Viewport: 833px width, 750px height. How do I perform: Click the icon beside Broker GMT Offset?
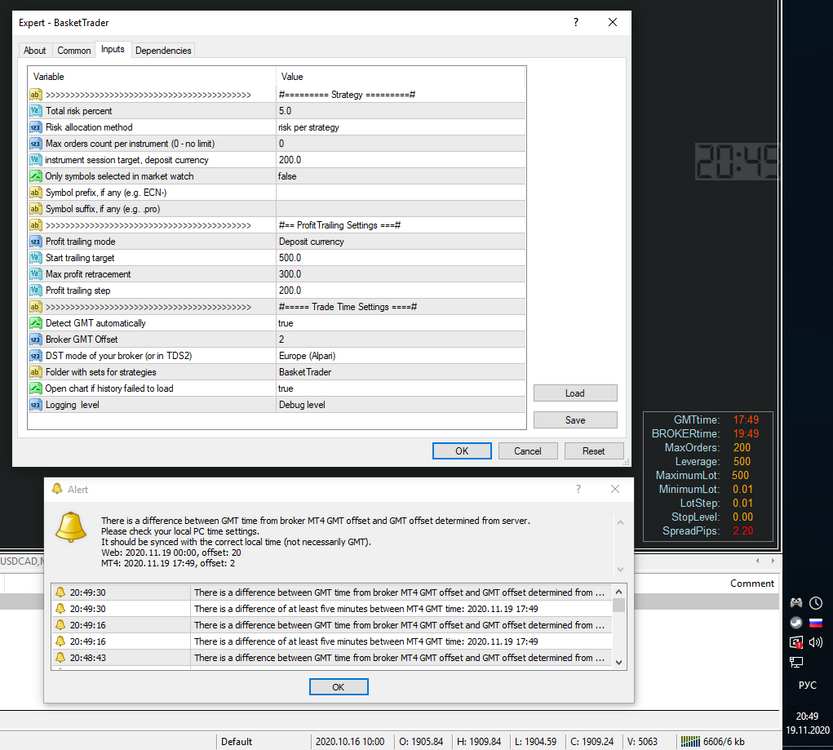click(x=35, y=339)
